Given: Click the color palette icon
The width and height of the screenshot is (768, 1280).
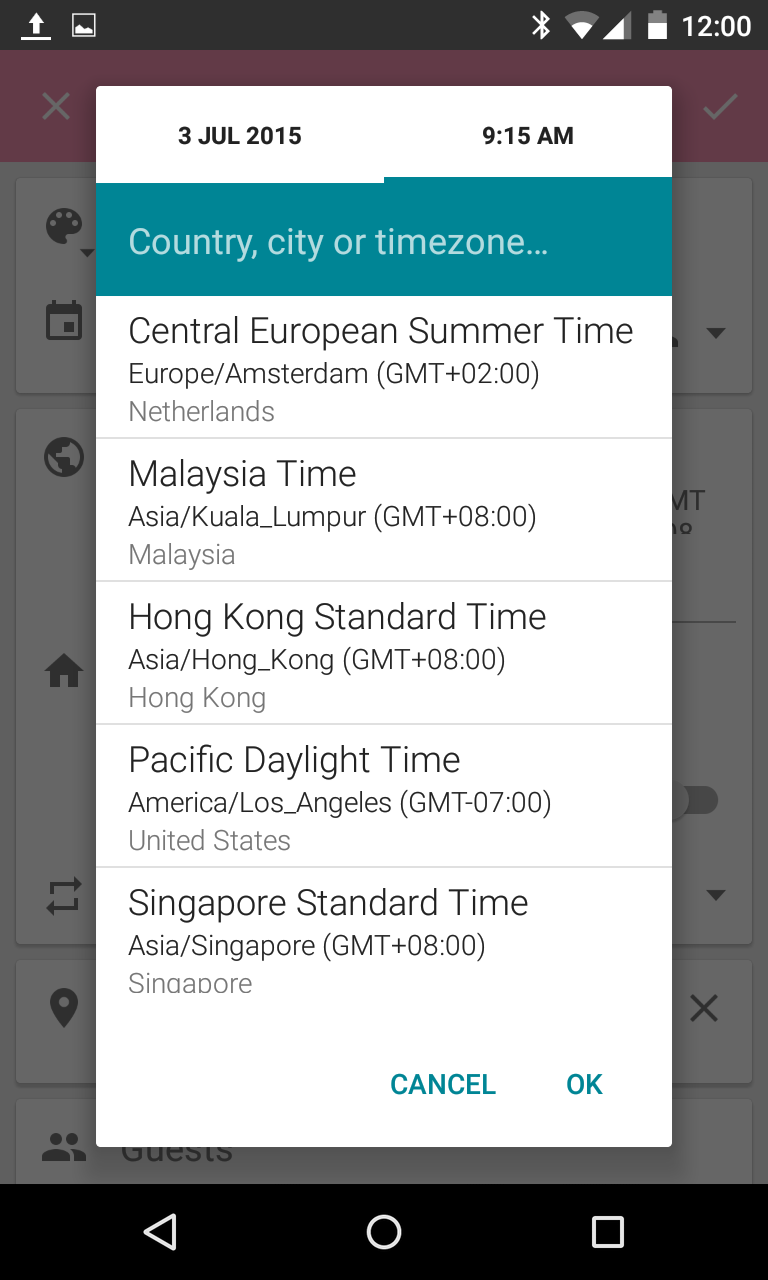Looking at the screenshot, I should [x=64, y=228].
